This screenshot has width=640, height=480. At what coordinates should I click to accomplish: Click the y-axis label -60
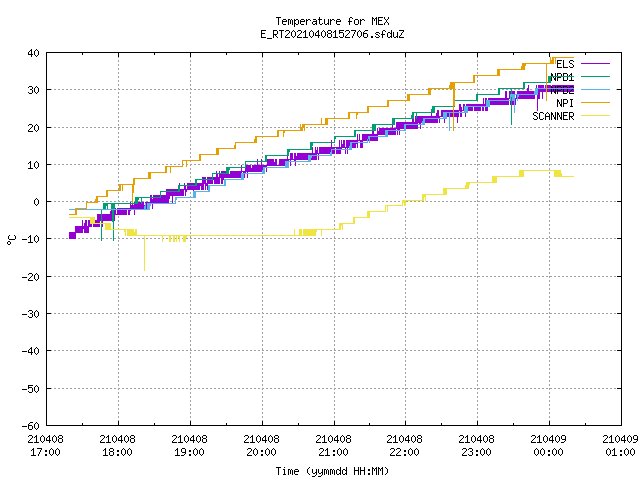click(31, 426)
